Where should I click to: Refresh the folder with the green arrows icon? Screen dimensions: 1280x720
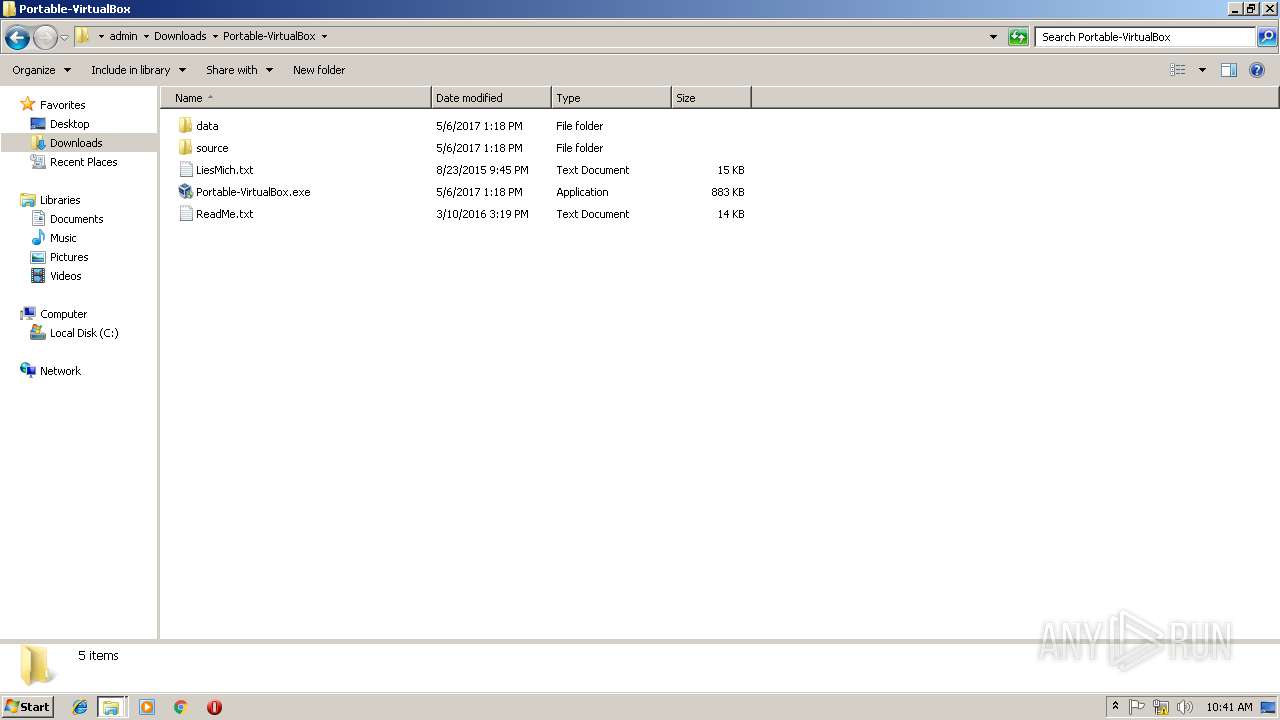[1018, 37]
